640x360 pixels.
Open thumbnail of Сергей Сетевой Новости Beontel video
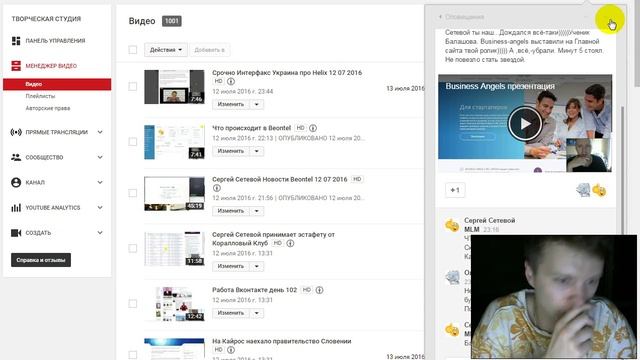pos(174,193)
